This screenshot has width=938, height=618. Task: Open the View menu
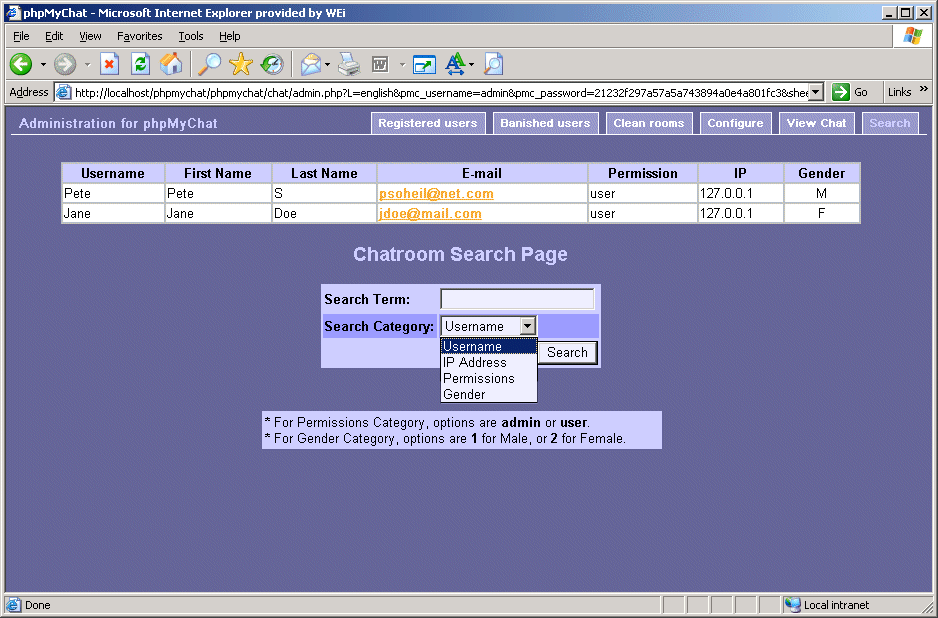(90, 36)
